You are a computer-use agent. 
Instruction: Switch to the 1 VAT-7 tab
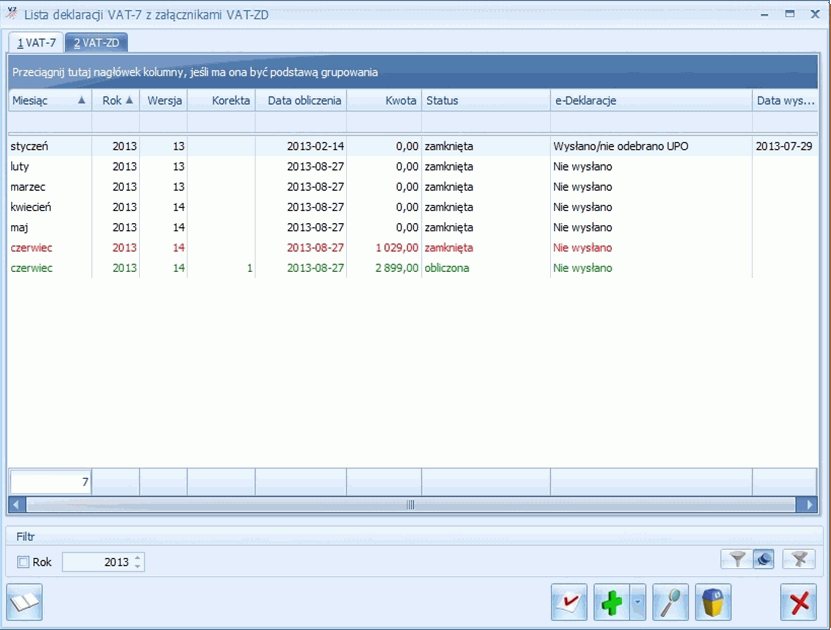point(36,43)
